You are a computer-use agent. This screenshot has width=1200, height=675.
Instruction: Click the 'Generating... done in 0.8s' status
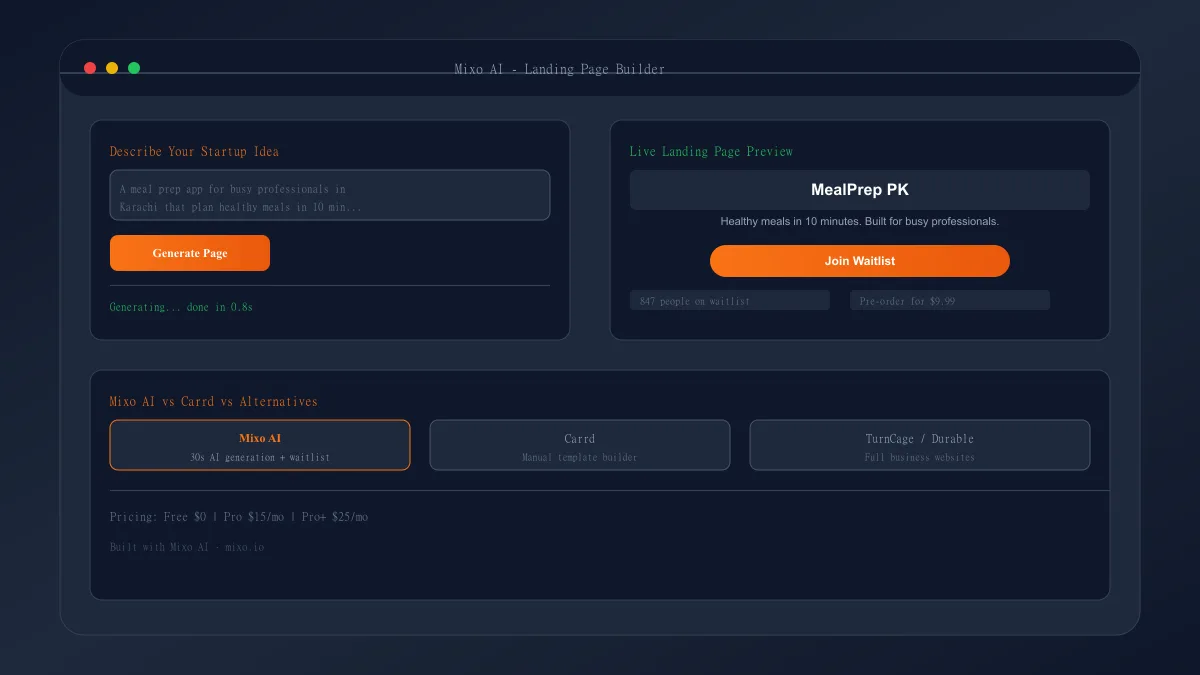coord(181,307)
